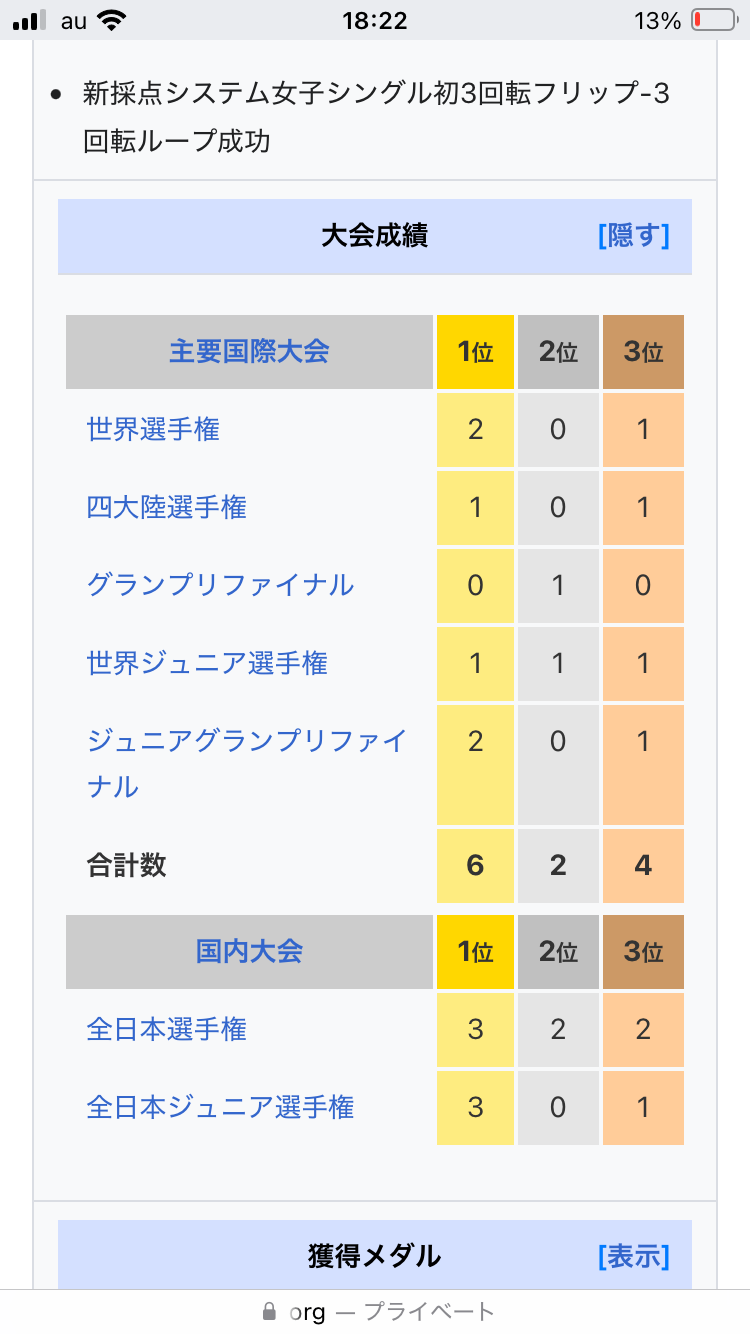
Task: Expand the 獲得メダル section with 表示
Action: pyautogui.click(x=633, y=1256)
